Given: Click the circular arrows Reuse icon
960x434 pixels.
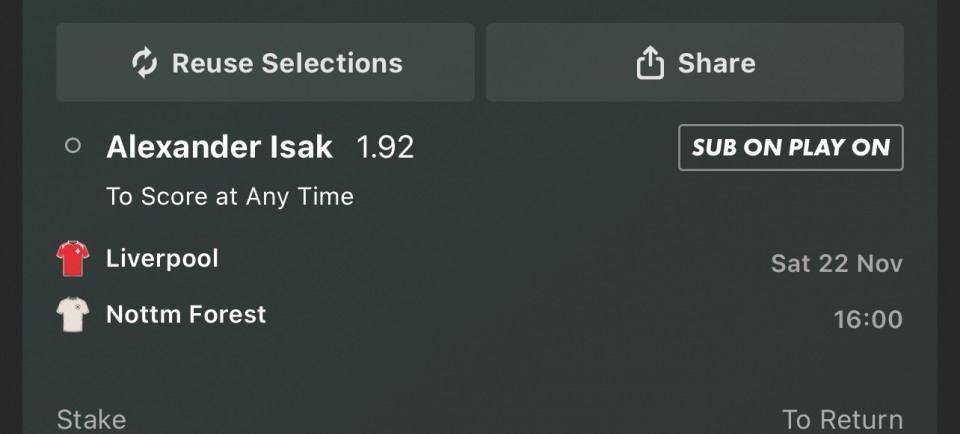Looking at the screenshot, I should tap(145, 63).
